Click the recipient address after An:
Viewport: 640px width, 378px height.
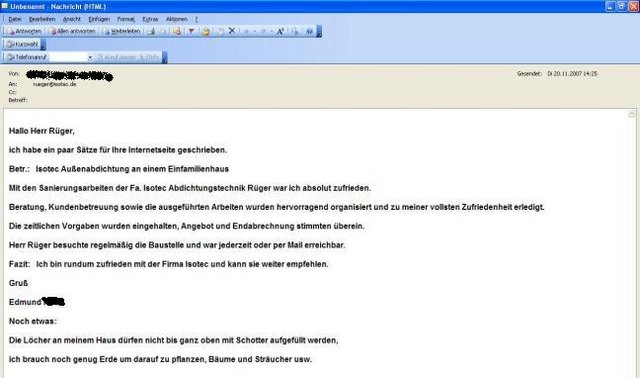coord(55,84)
